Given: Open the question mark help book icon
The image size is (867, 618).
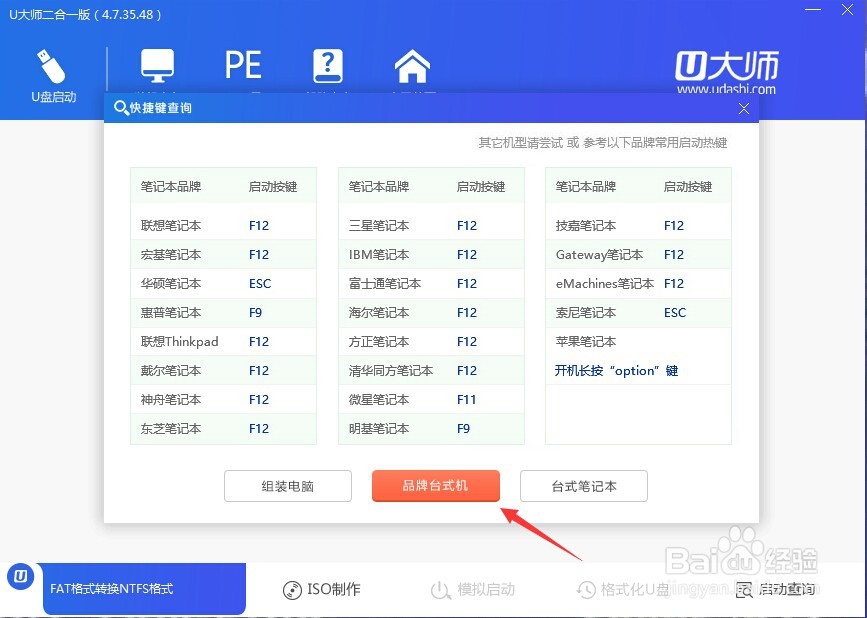Looking at the screenshot, I should click(328, 66).
